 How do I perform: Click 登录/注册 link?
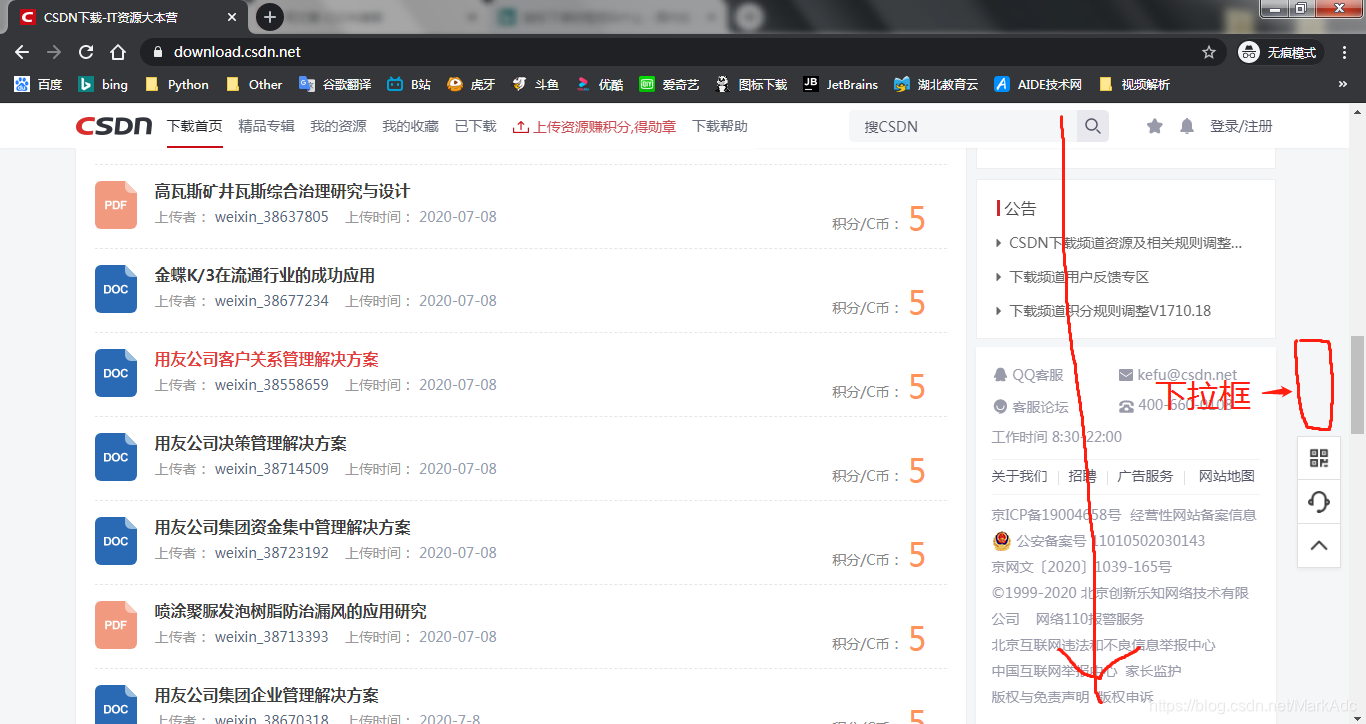coord(1241,126)
